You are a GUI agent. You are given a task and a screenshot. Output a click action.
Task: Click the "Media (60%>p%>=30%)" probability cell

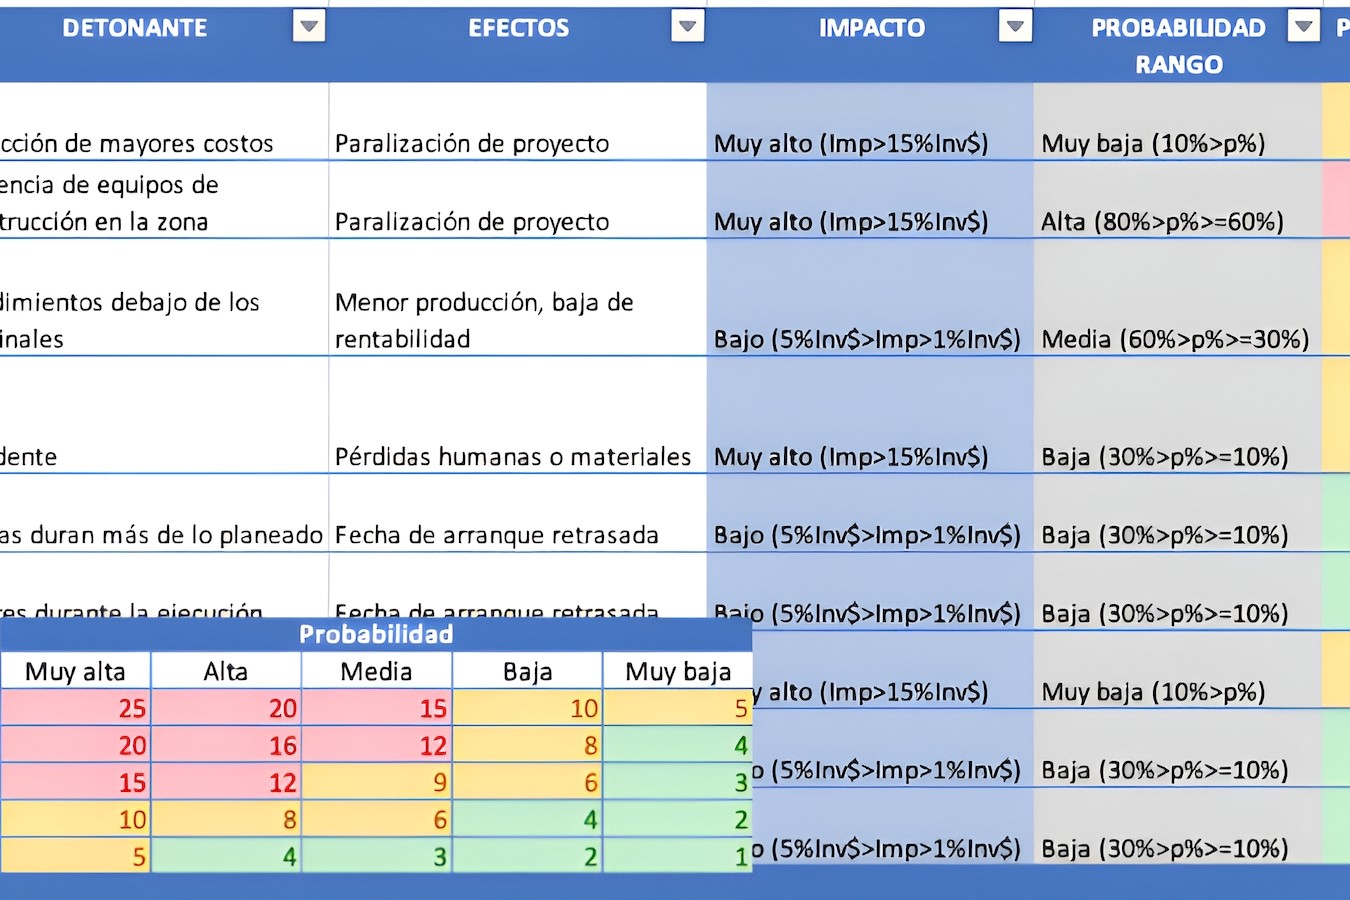pyautogui.click(x=1175, y=339)
